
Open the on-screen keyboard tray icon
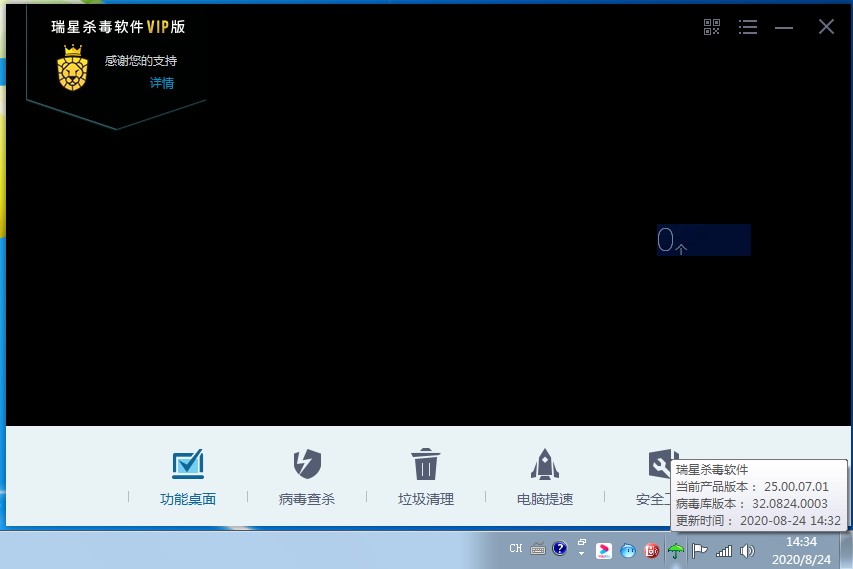pos(538,549)
